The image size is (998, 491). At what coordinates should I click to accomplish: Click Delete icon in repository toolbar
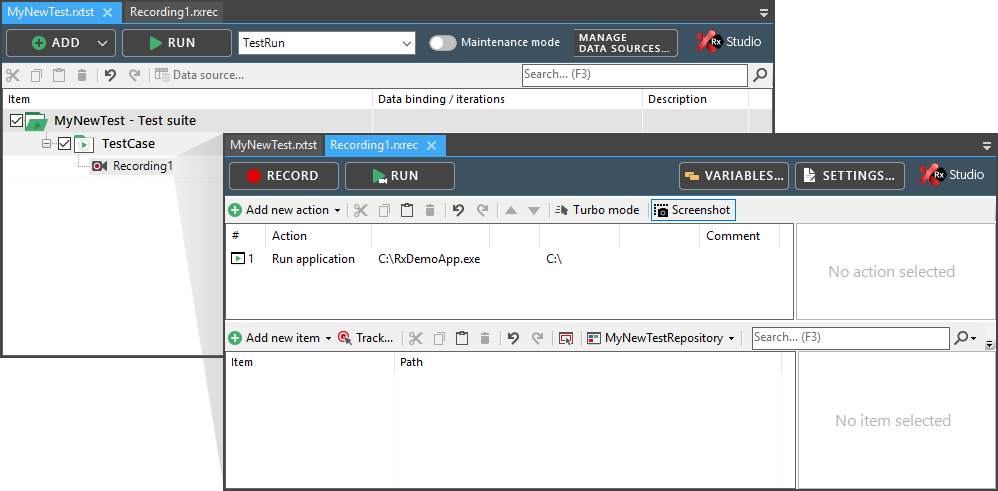[x=485, y=338]
